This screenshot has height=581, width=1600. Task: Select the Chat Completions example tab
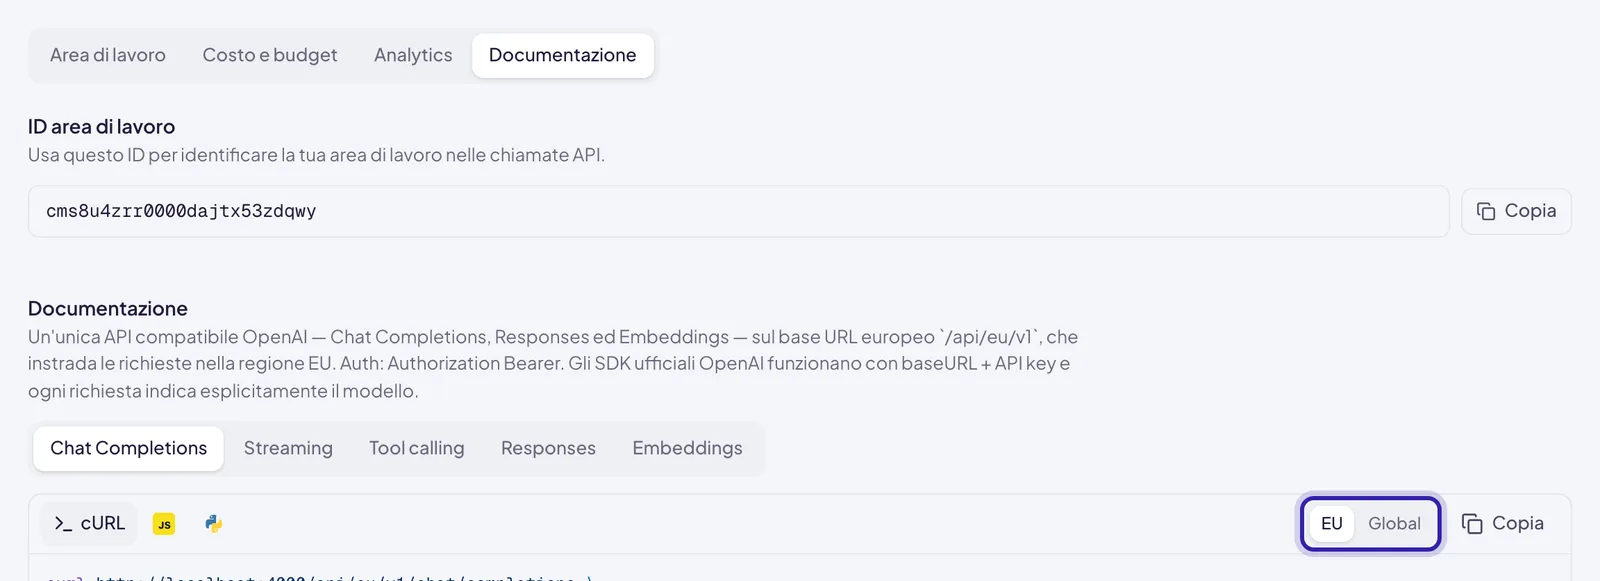pos(129,448)
